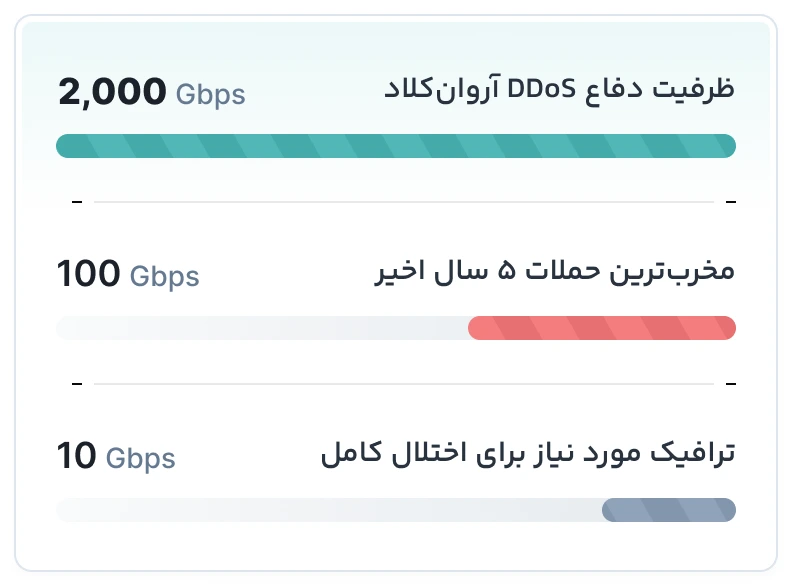Click the gray-blue 10 Gbps traffic bar
The width and height of the screenshot is (792, 586).
669,510
